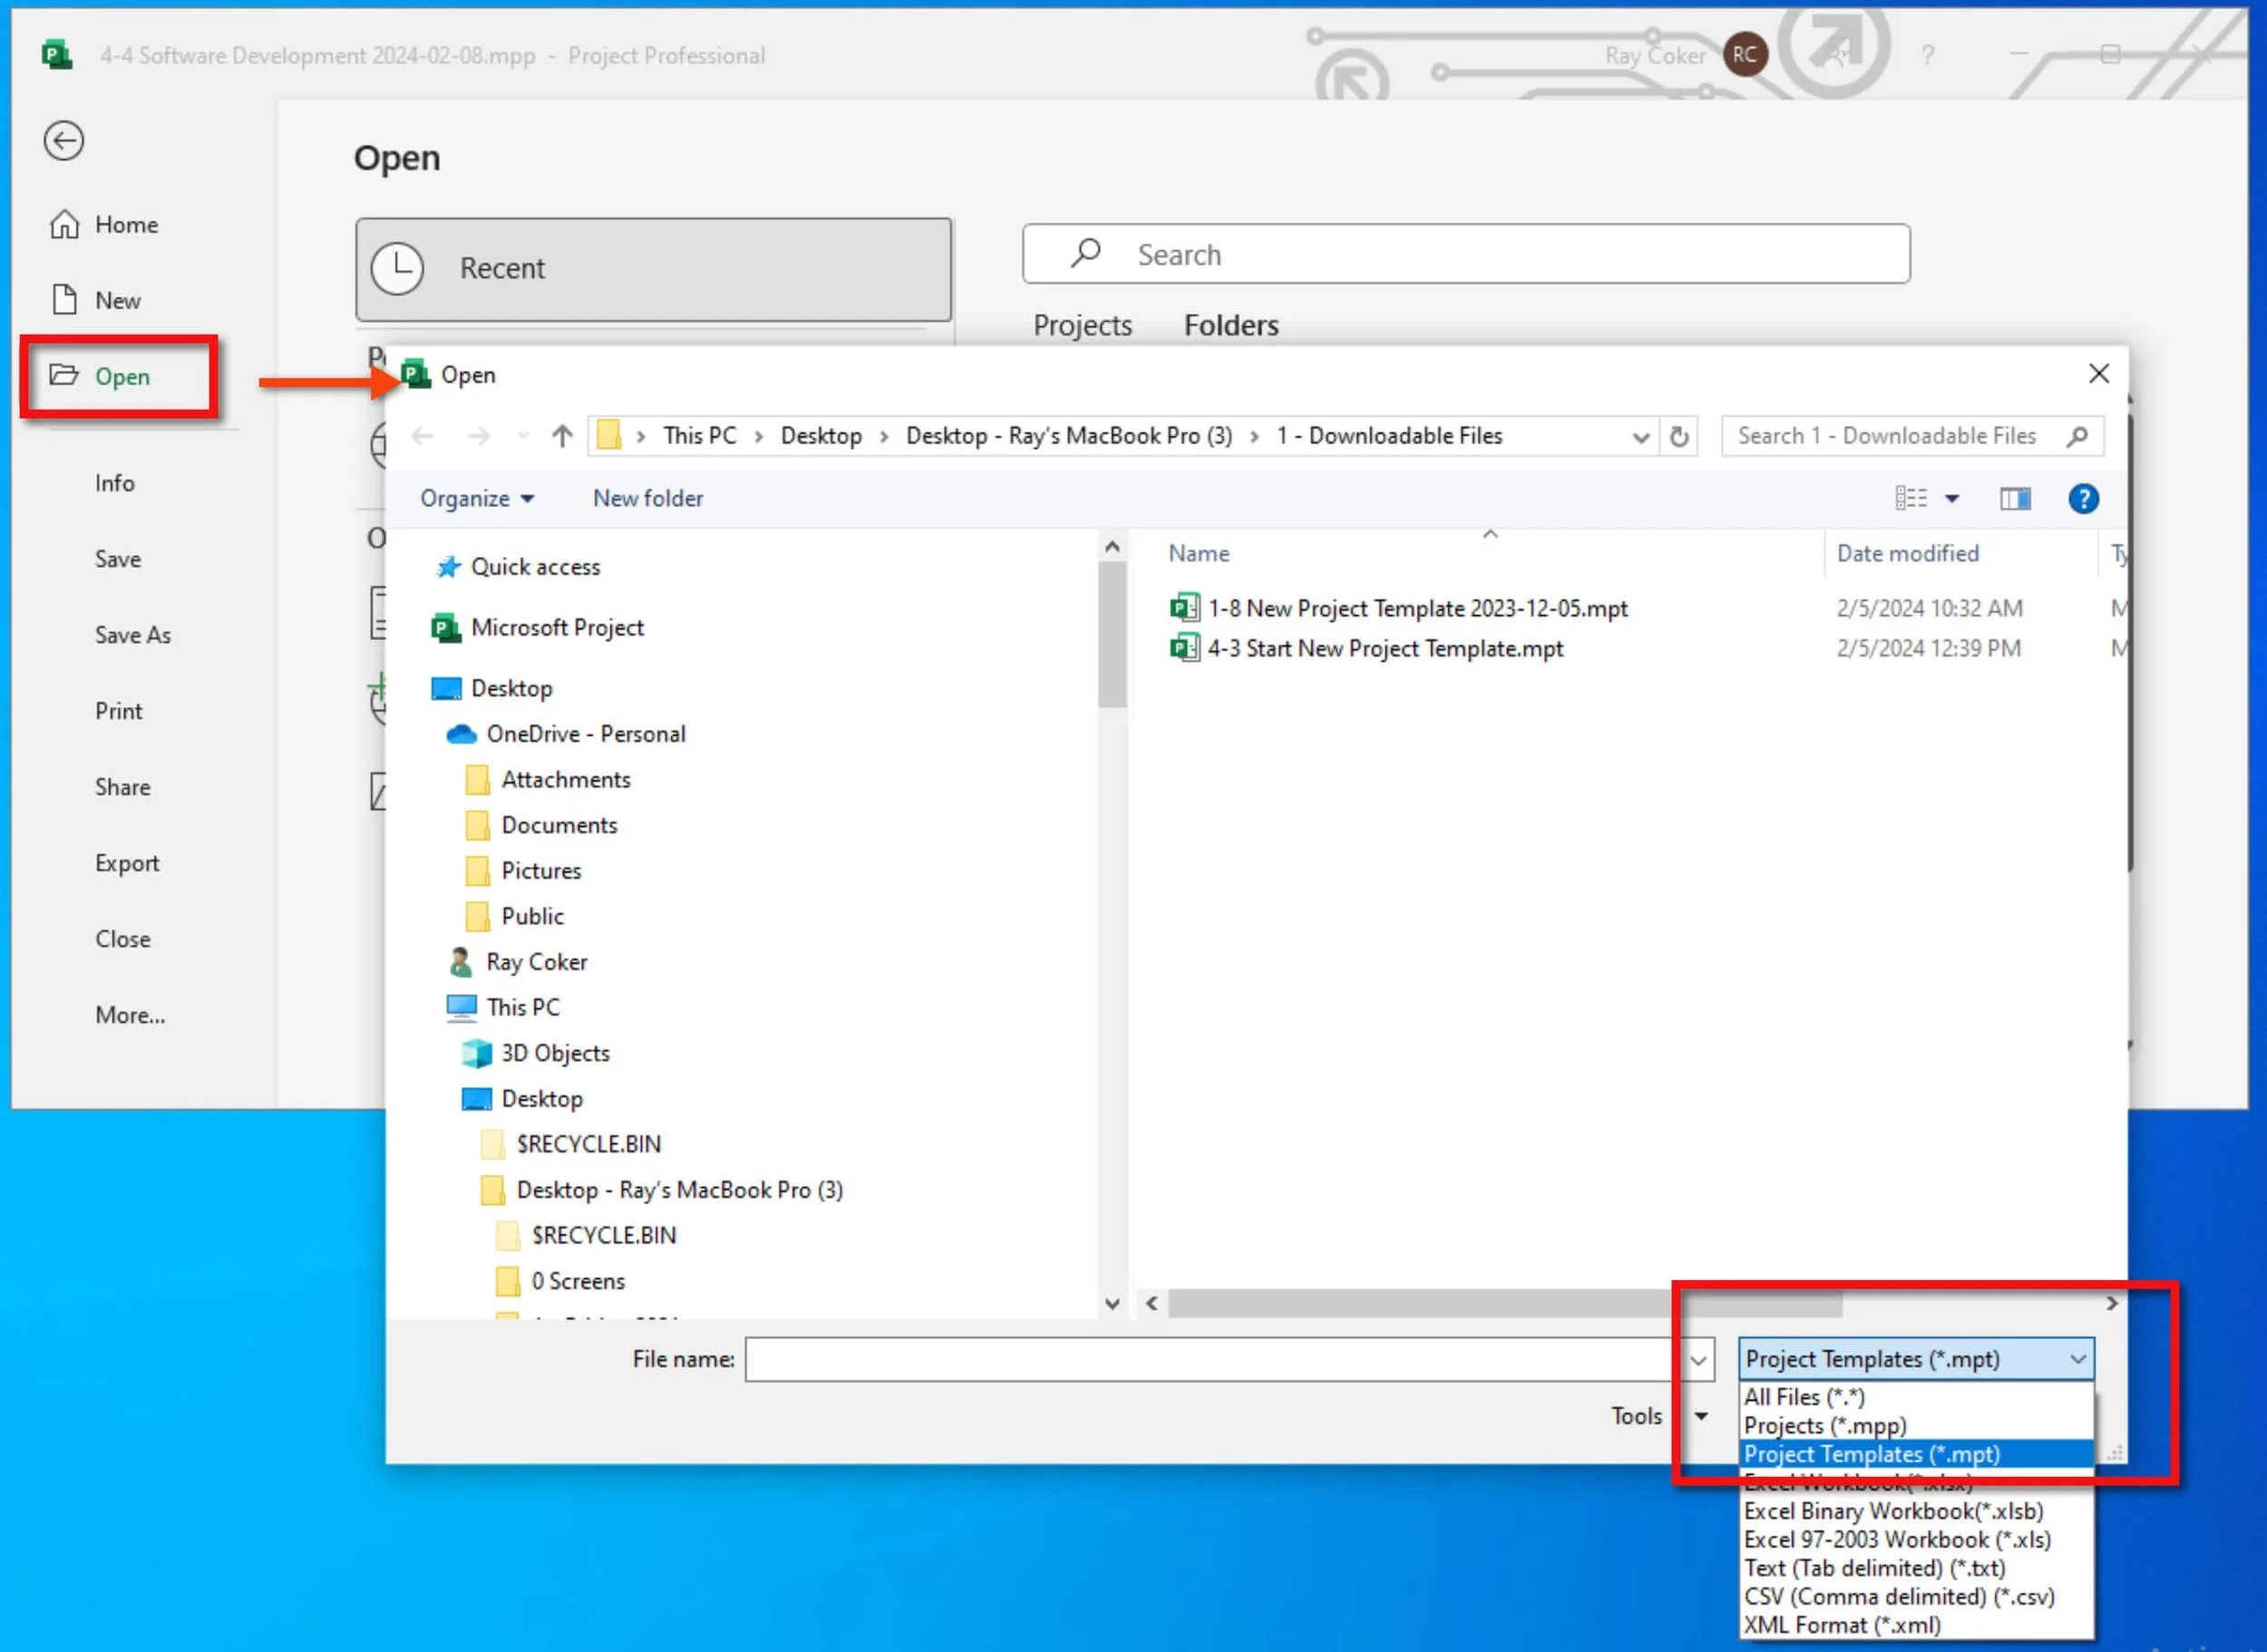2267x1652 pixels.
Task: Click the New folder button
Action: click(x=647, y=498)
